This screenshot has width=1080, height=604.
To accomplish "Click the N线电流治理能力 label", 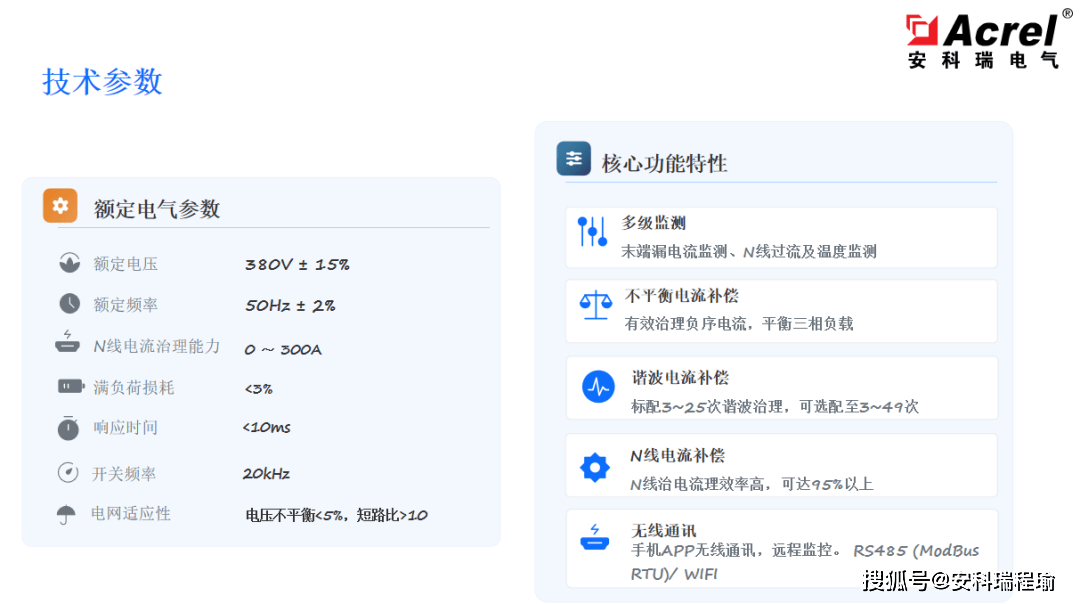I will coord(157,346).
